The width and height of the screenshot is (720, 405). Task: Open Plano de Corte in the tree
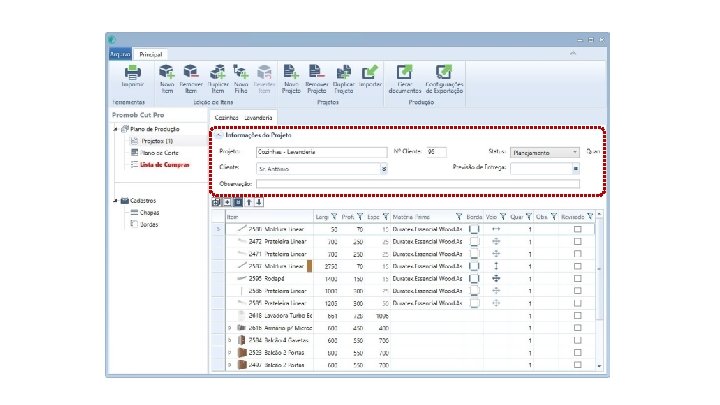point(159,153)
